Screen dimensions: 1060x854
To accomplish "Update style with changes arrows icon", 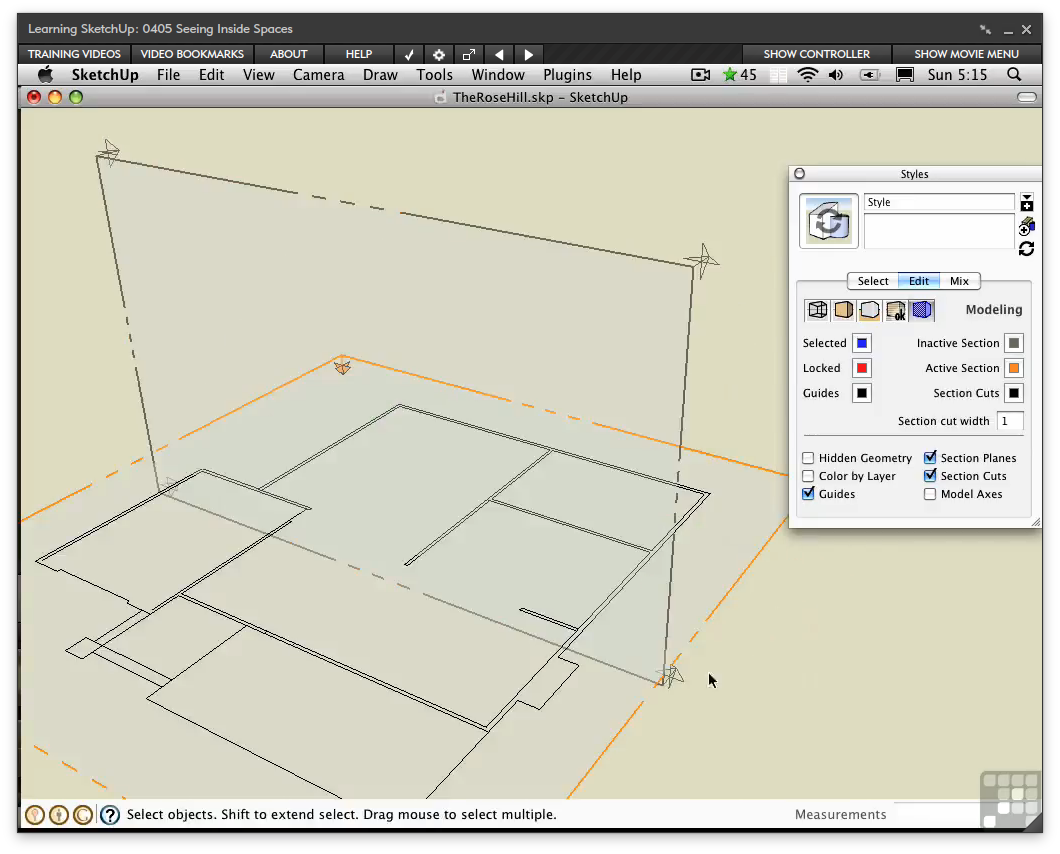I will [1026, 249].
